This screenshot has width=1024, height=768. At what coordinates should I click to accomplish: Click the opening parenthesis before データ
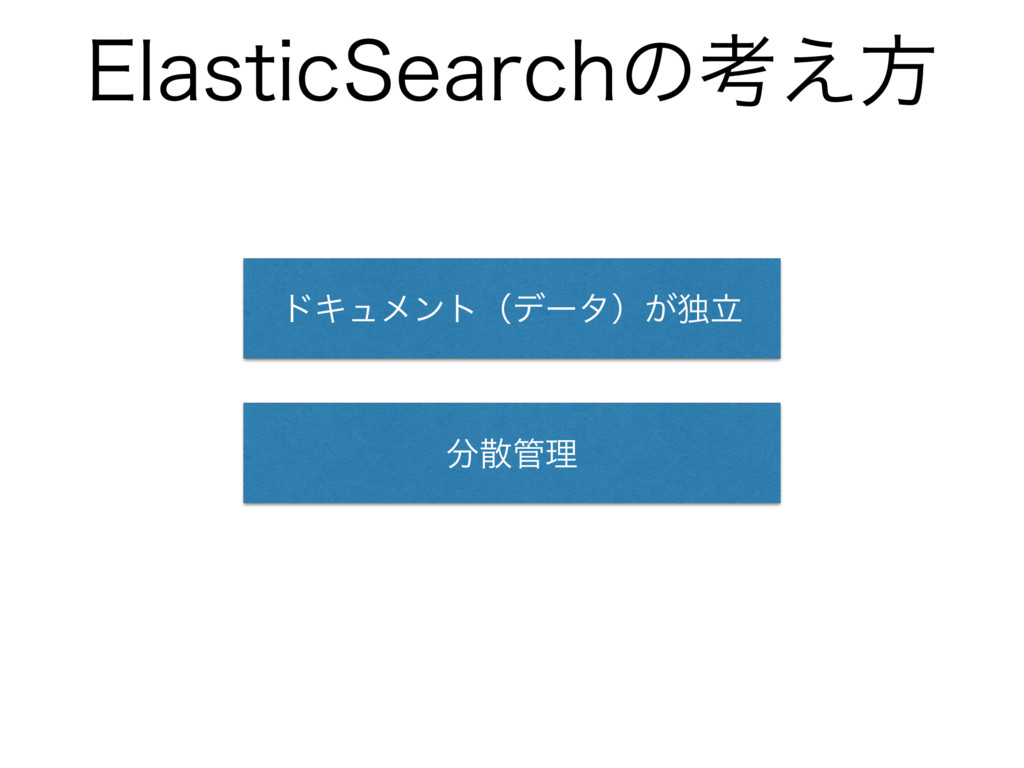[504, 308]
